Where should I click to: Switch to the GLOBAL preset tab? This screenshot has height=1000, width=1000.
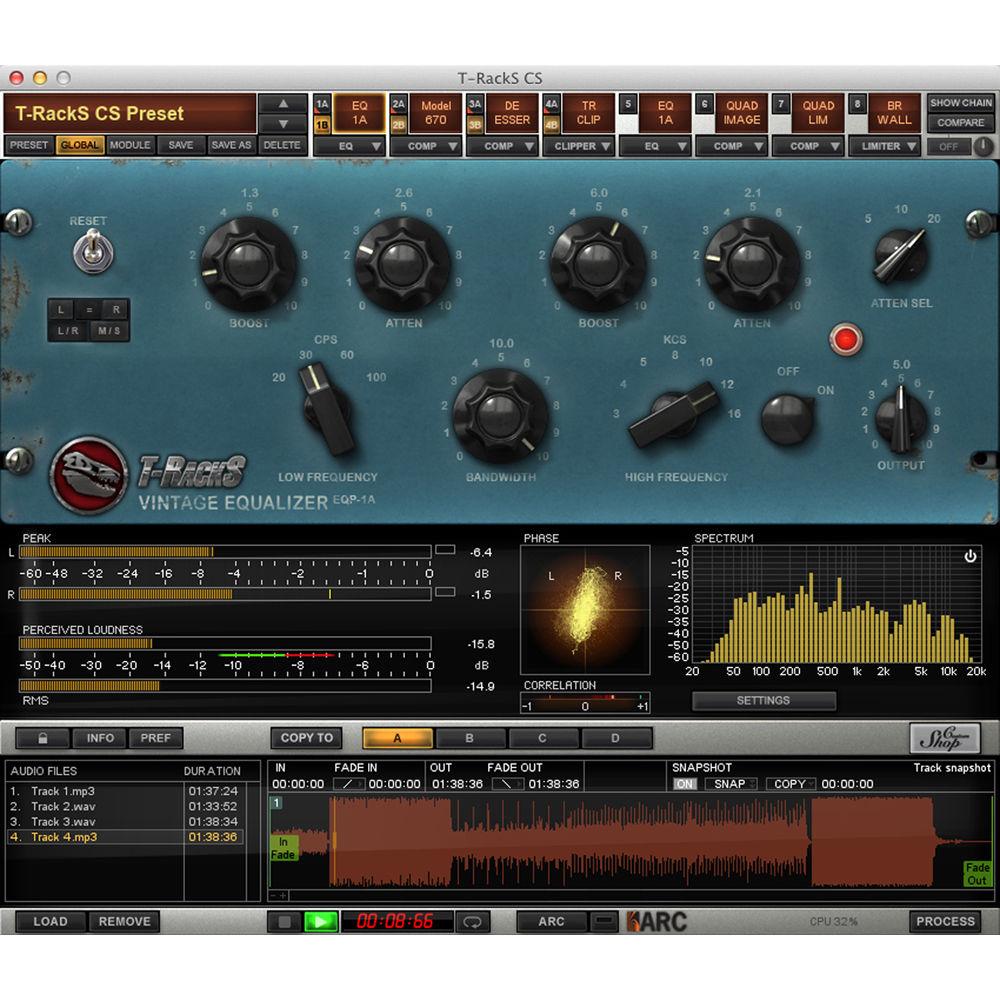pyautogui.click(x=77, y=144)
